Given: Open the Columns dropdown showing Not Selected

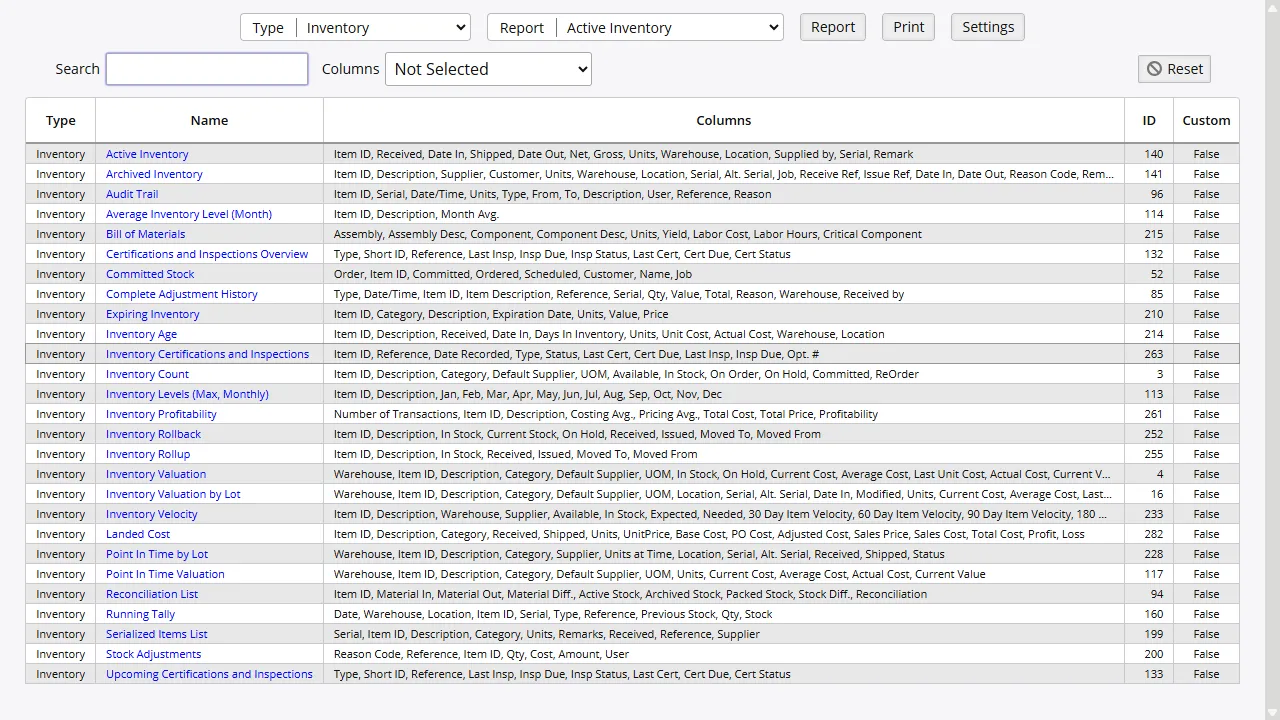Looking at the screenshot, I should pyautogui.click(x=488, y=69).
